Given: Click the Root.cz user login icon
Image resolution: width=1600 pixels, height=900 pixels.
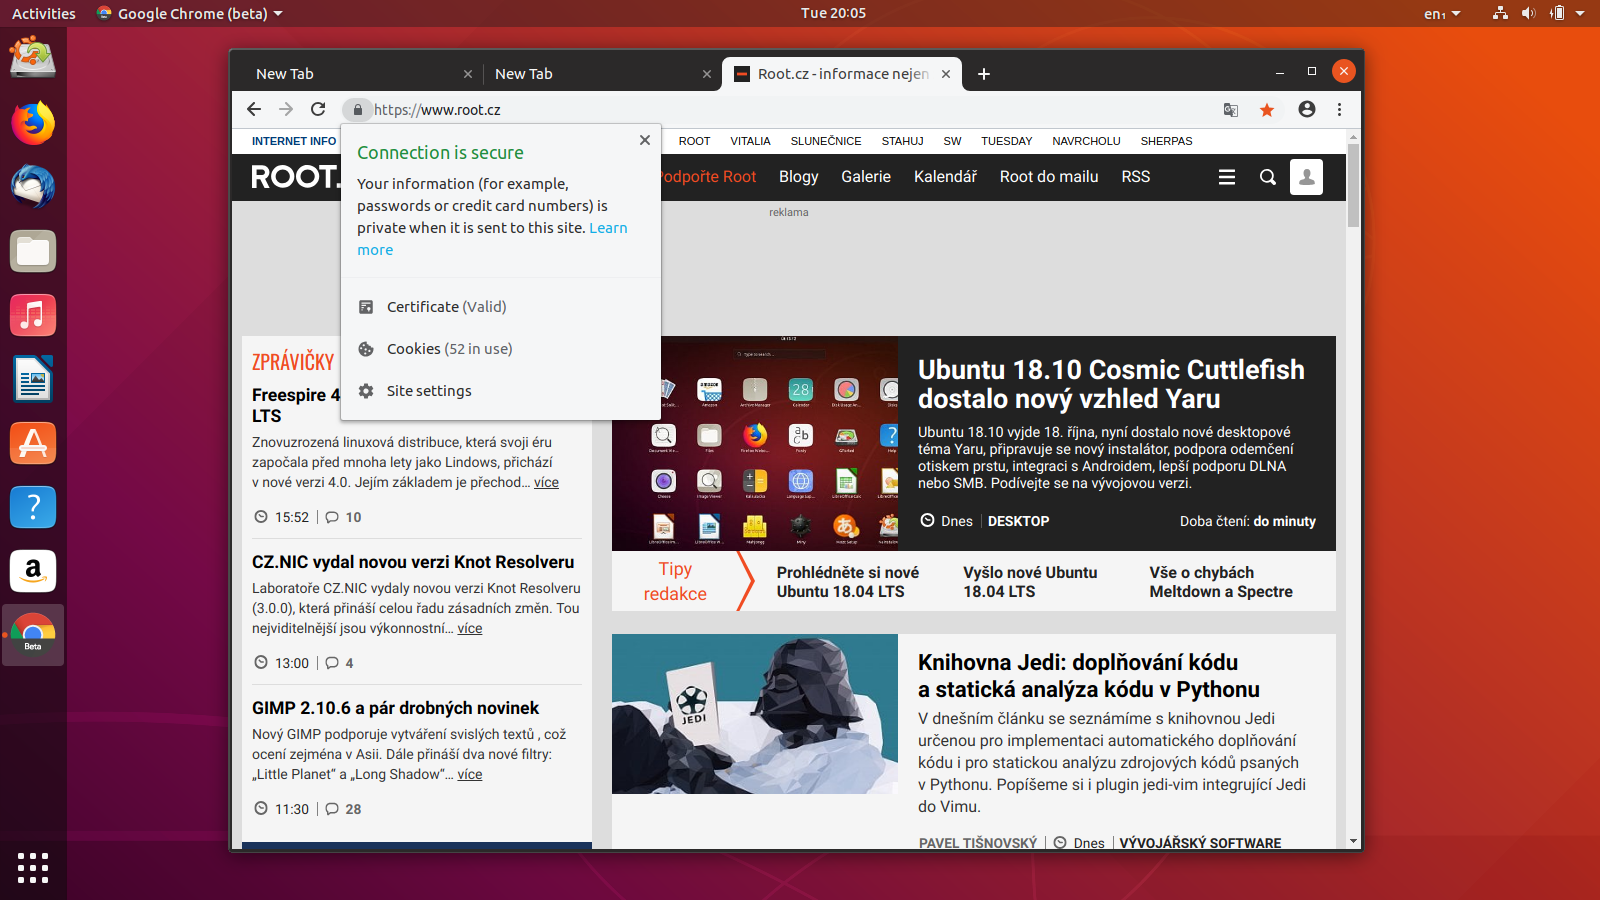Looking at the screenshot, I should (1306, 176).
